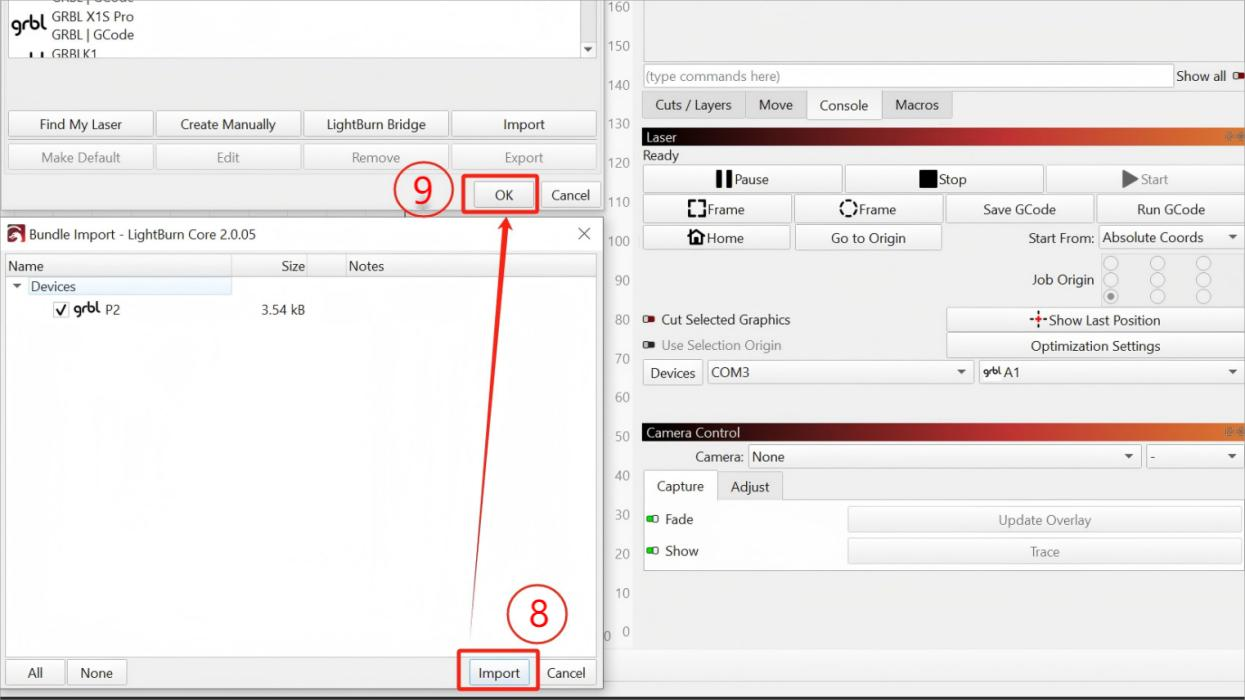Click the Start play button
The width and height of the screenshot is (1245, 700).
pos(1145,179)
